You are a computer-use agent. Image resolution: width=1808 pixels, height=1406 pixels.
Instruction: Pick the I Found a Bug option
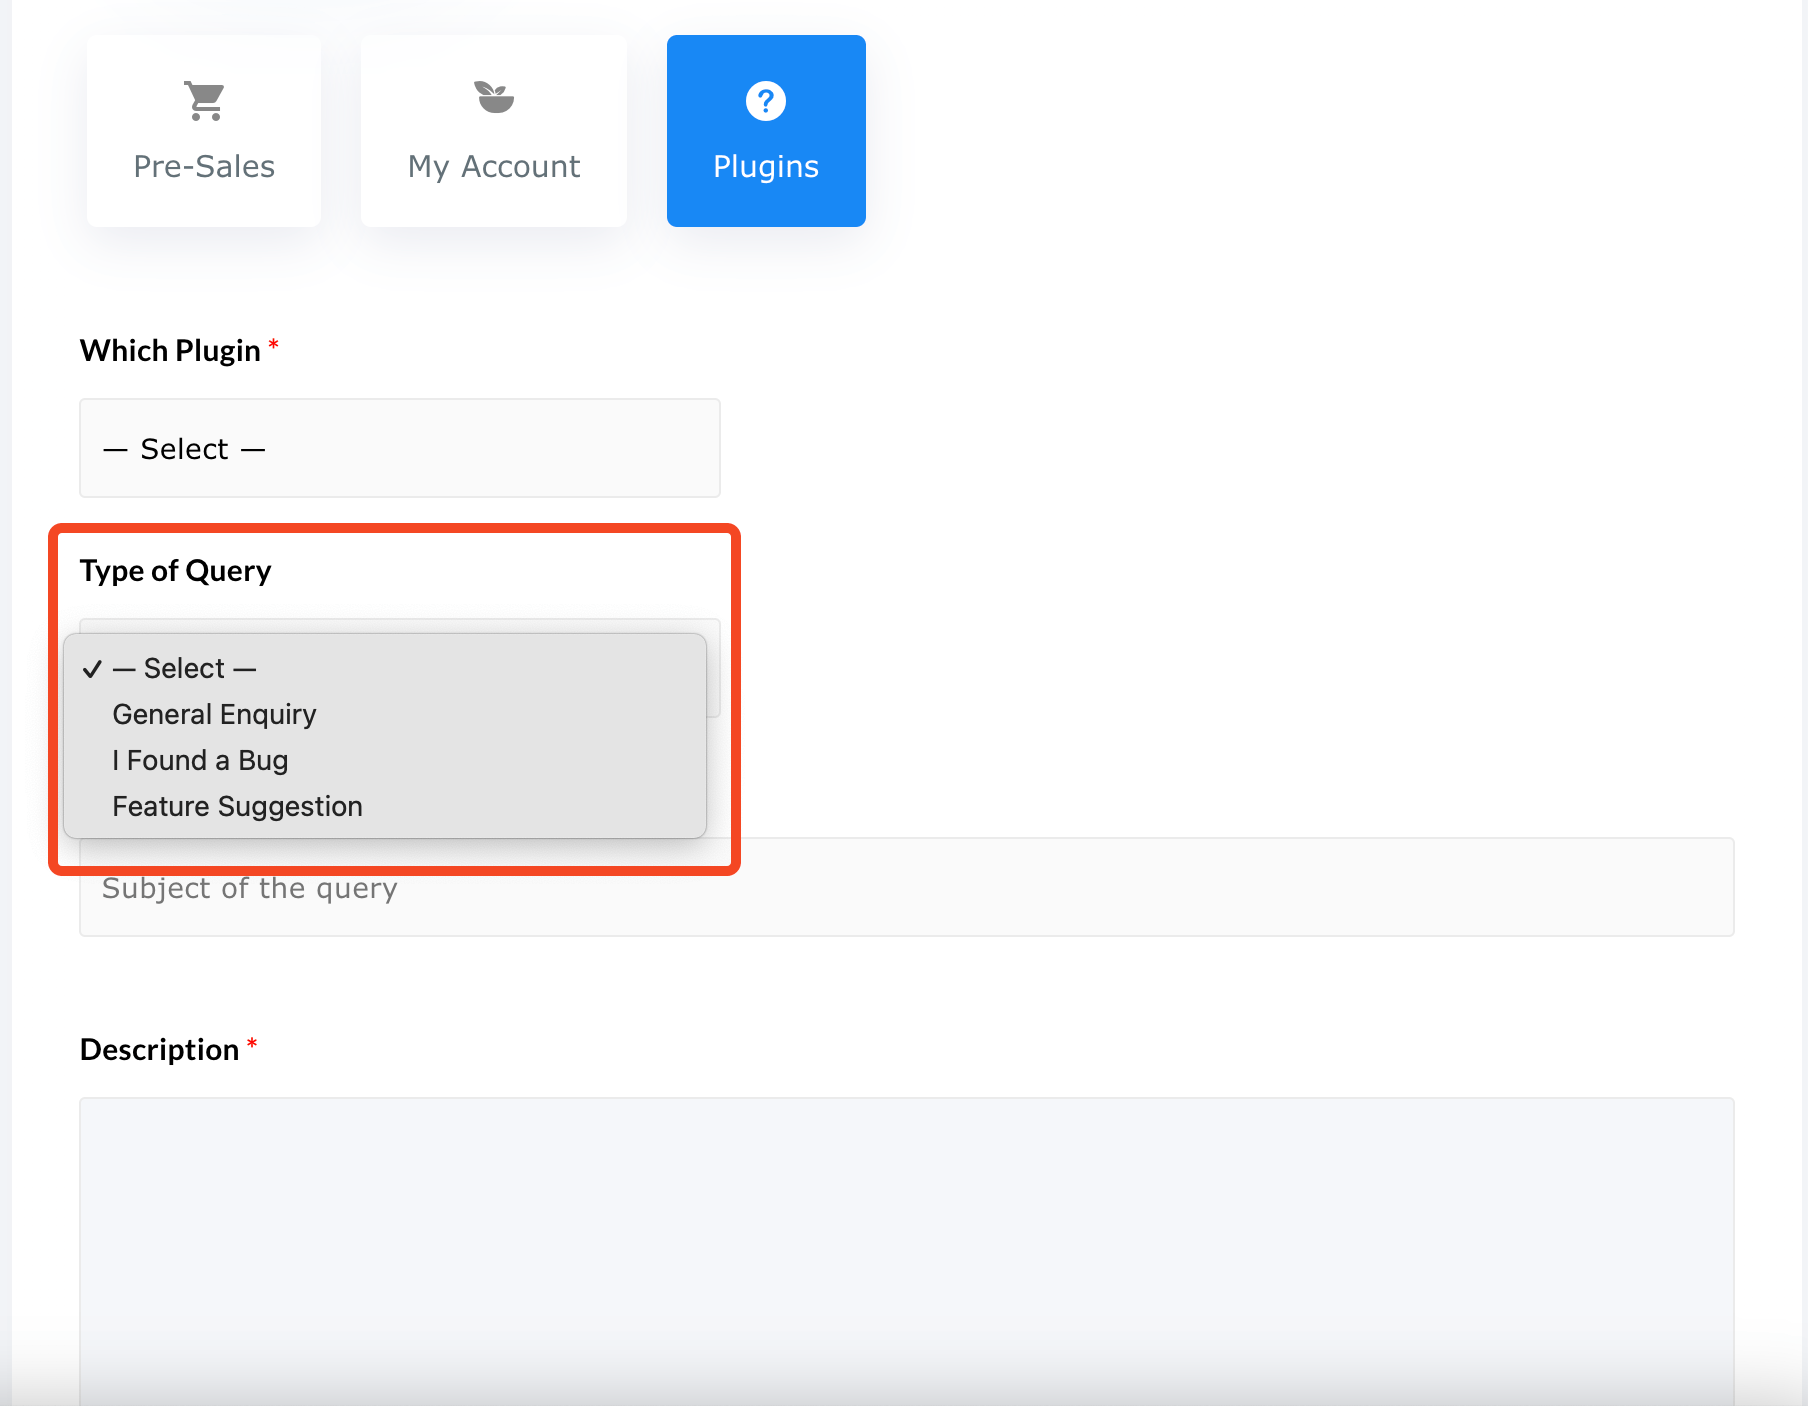click(200, 760)
